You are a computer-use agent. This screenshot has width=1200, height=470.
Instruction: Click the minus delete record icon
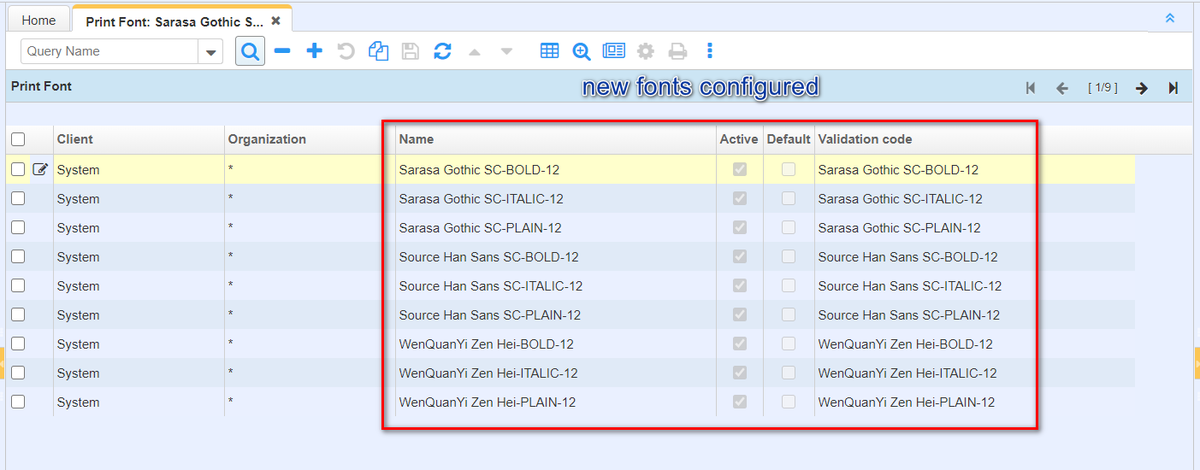282,51
